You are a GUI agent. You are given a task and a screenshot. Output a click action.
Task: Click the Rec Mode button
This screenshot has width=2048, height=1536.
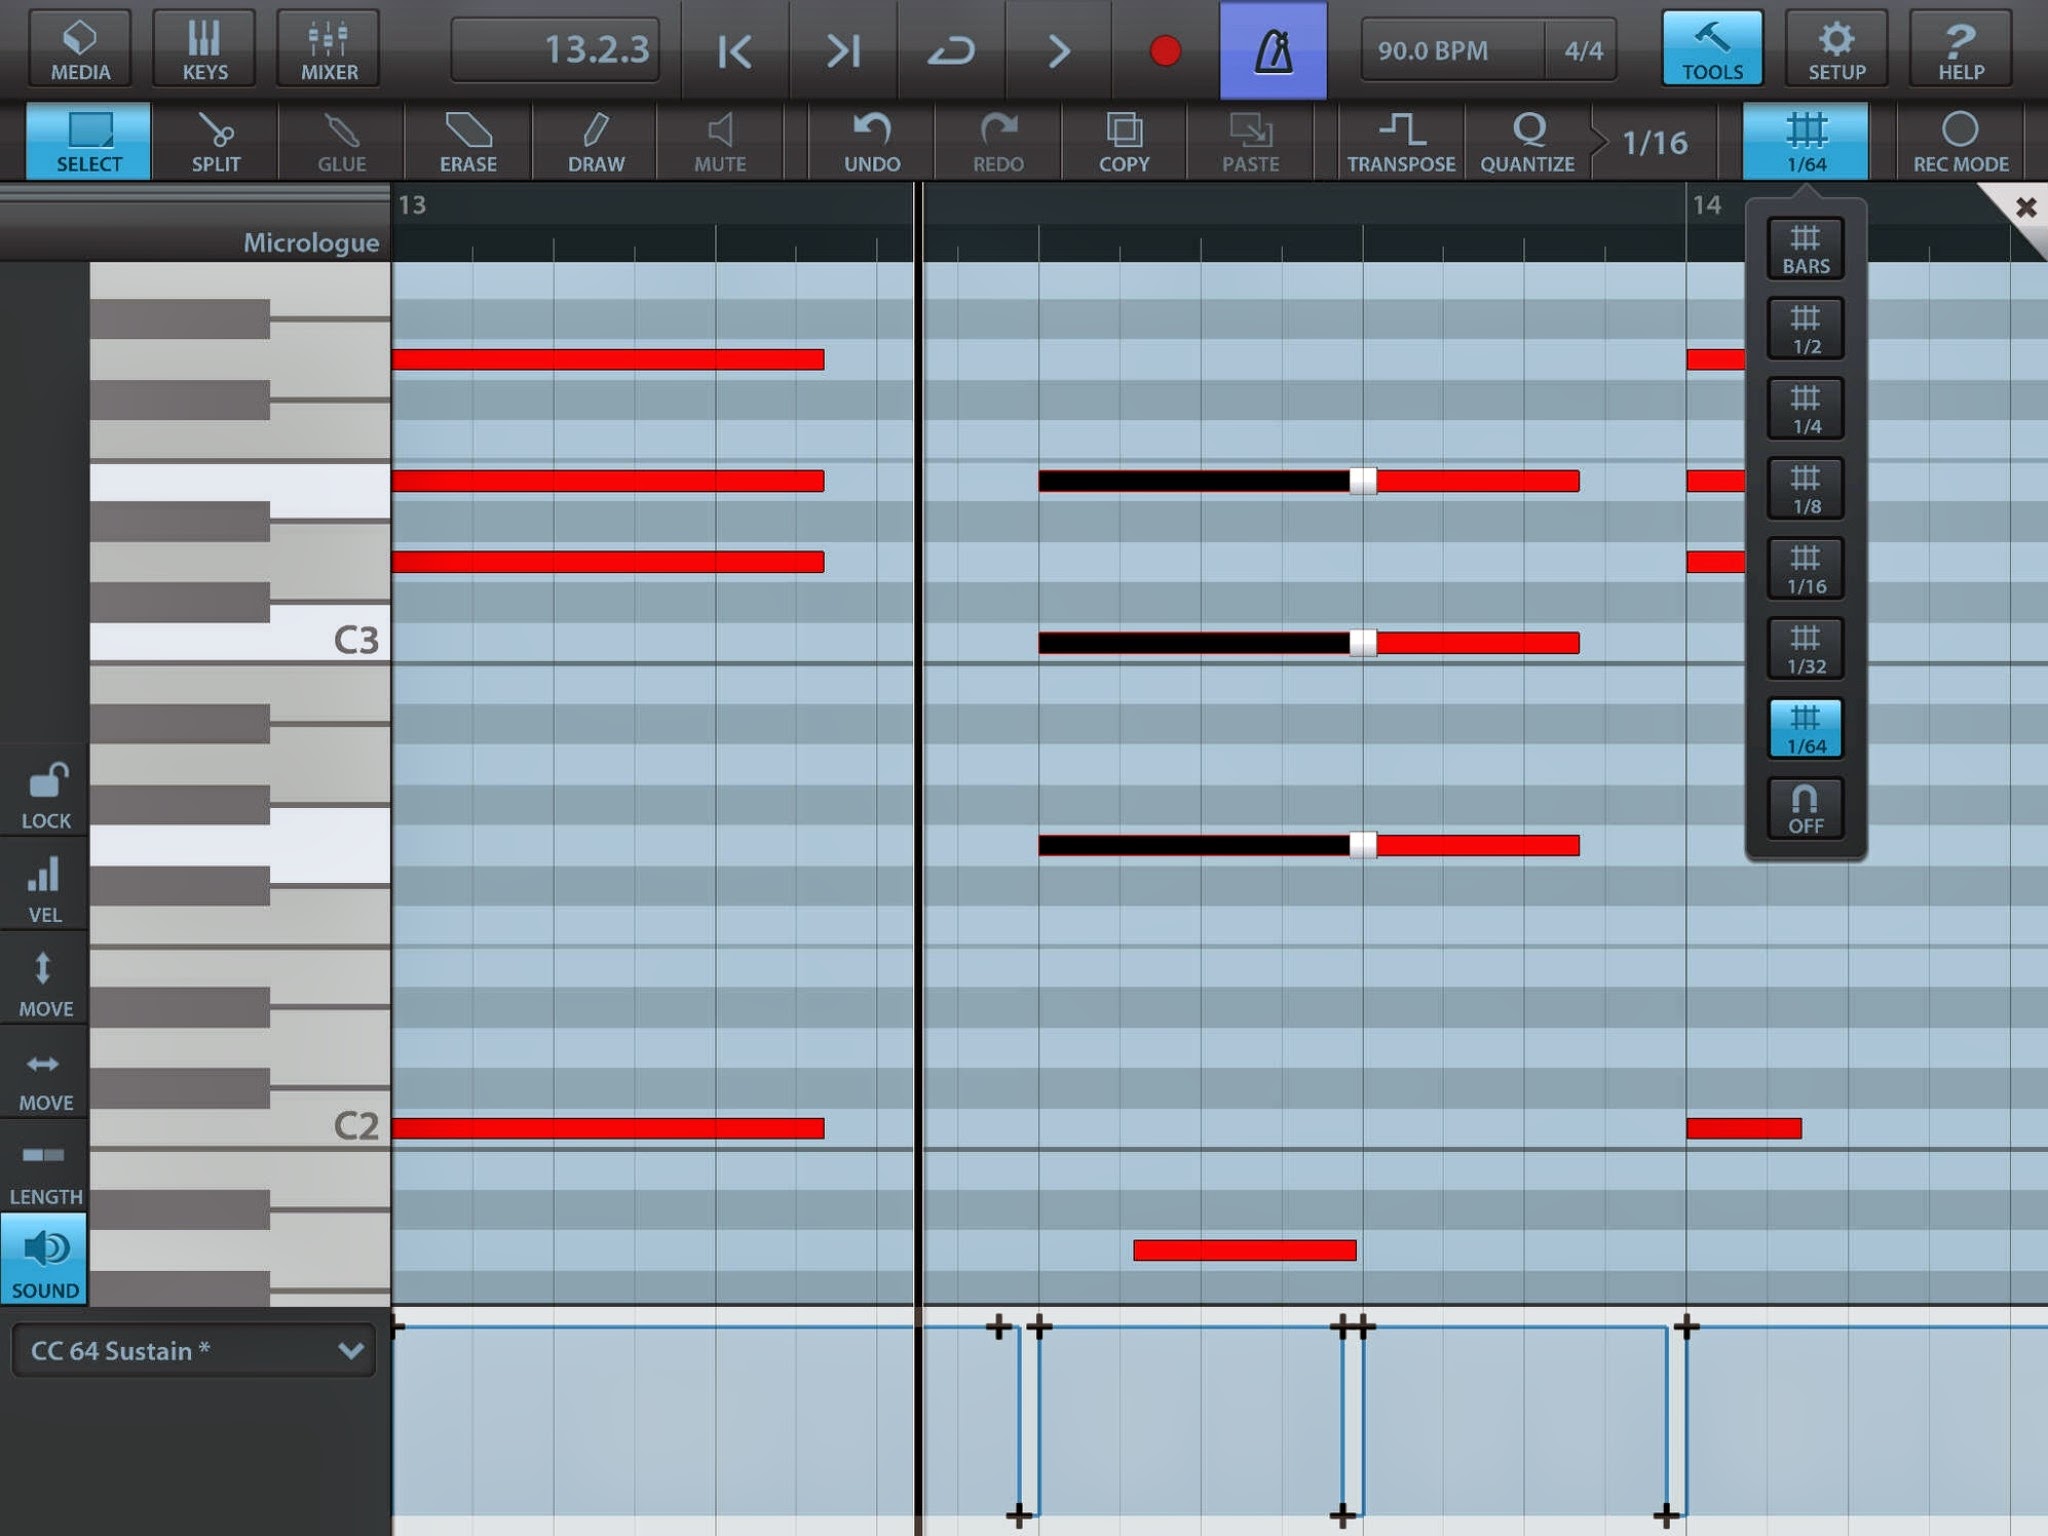click(1960, 141)
